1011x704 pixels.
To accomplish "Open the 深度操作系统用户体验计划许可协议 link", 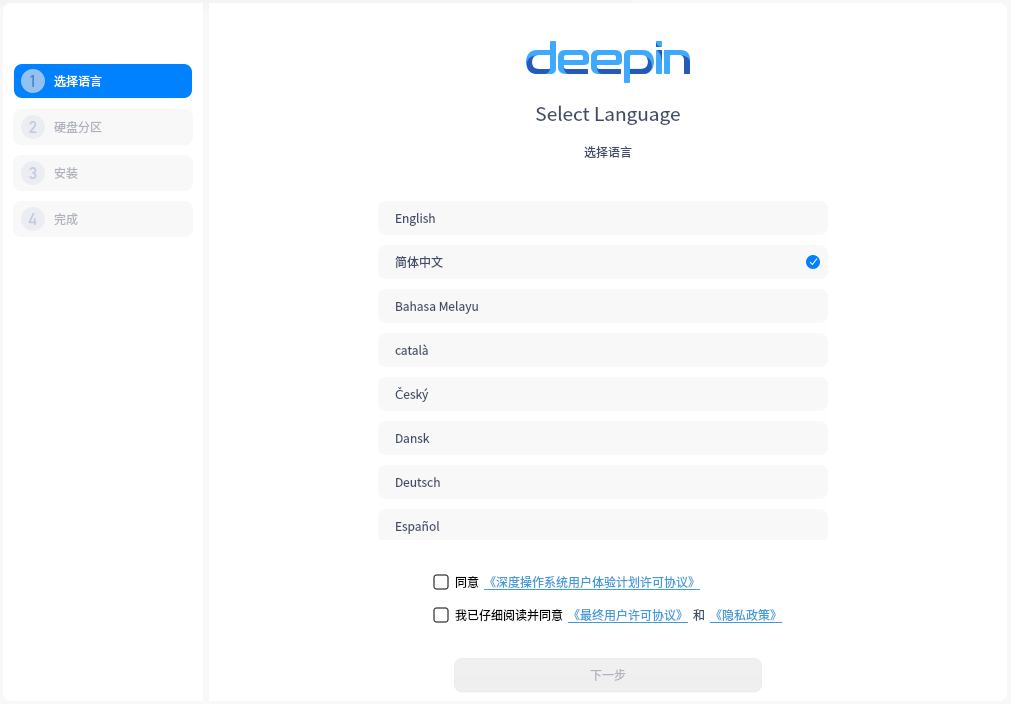I will pyautogui.click(x=592, y=582).
